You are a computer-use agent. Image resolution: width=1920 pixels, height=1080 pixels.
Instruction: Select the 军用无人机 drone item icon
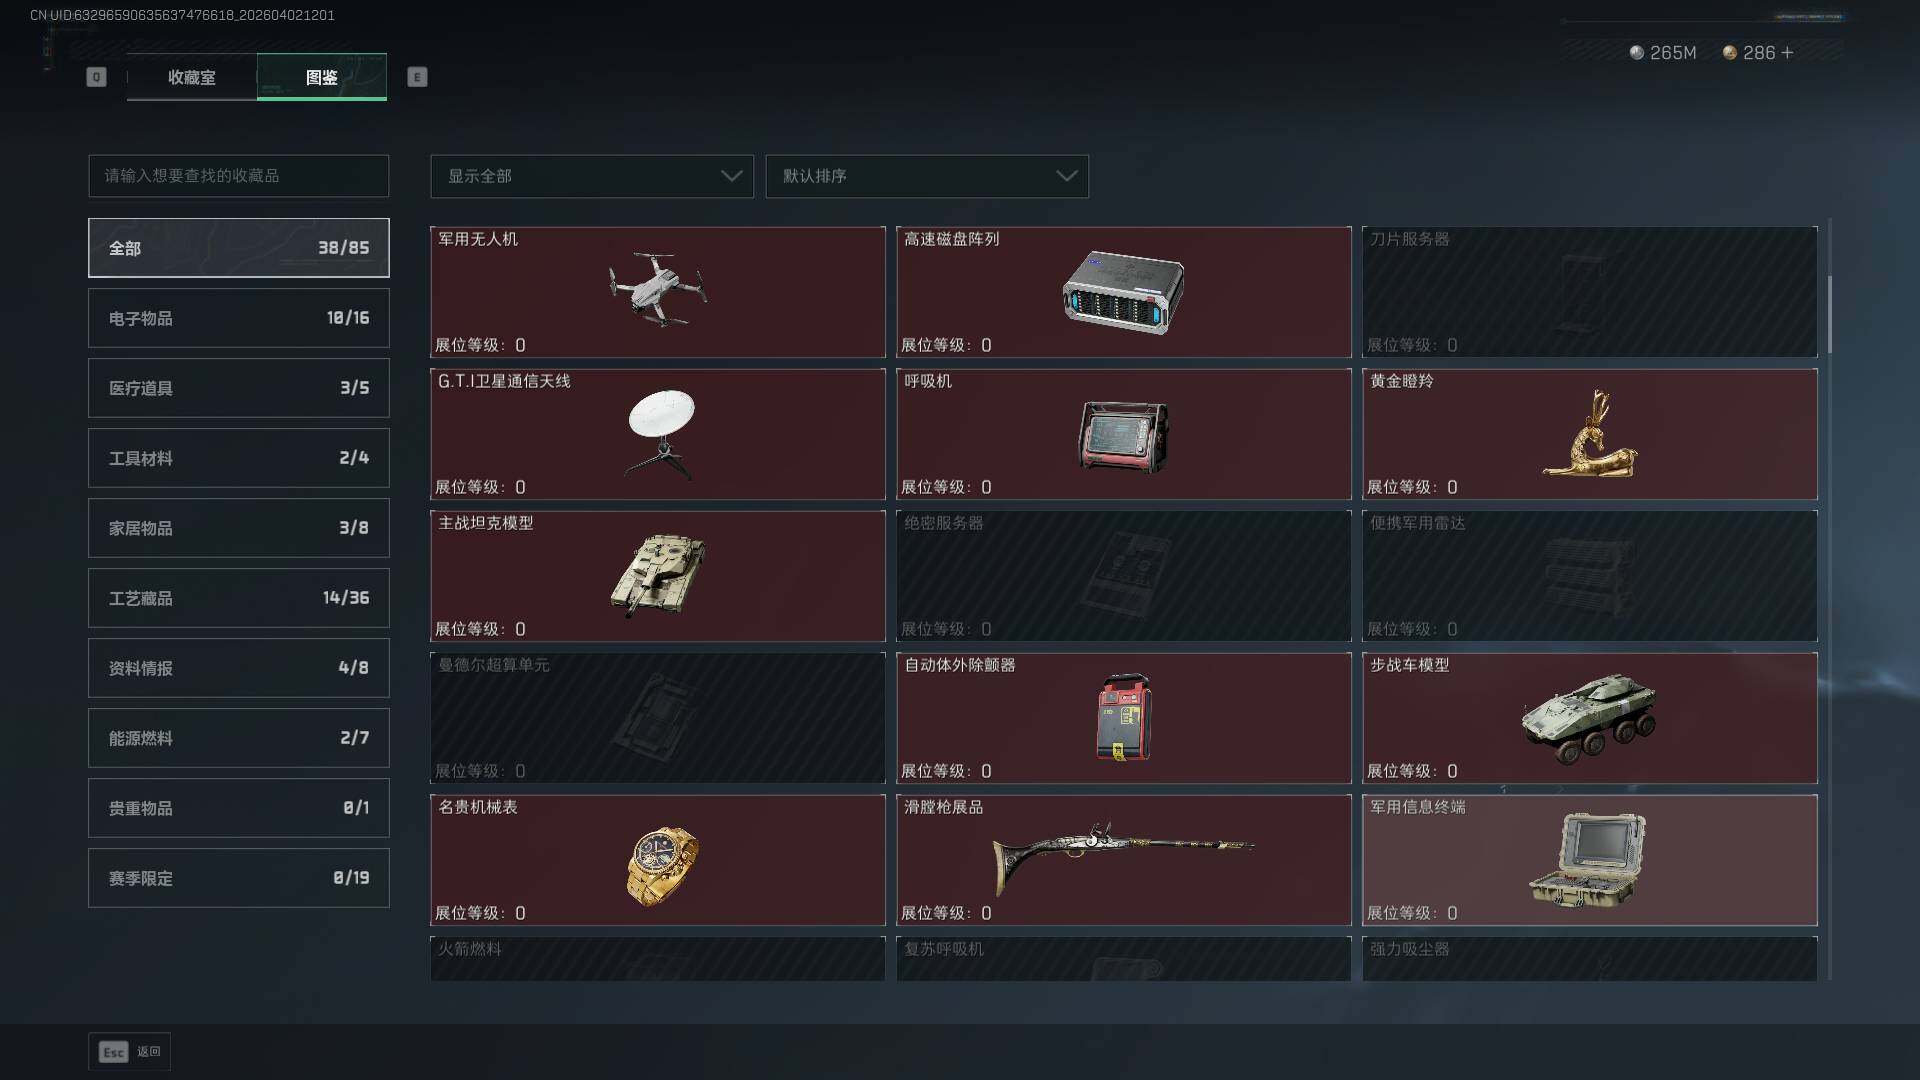657,290
